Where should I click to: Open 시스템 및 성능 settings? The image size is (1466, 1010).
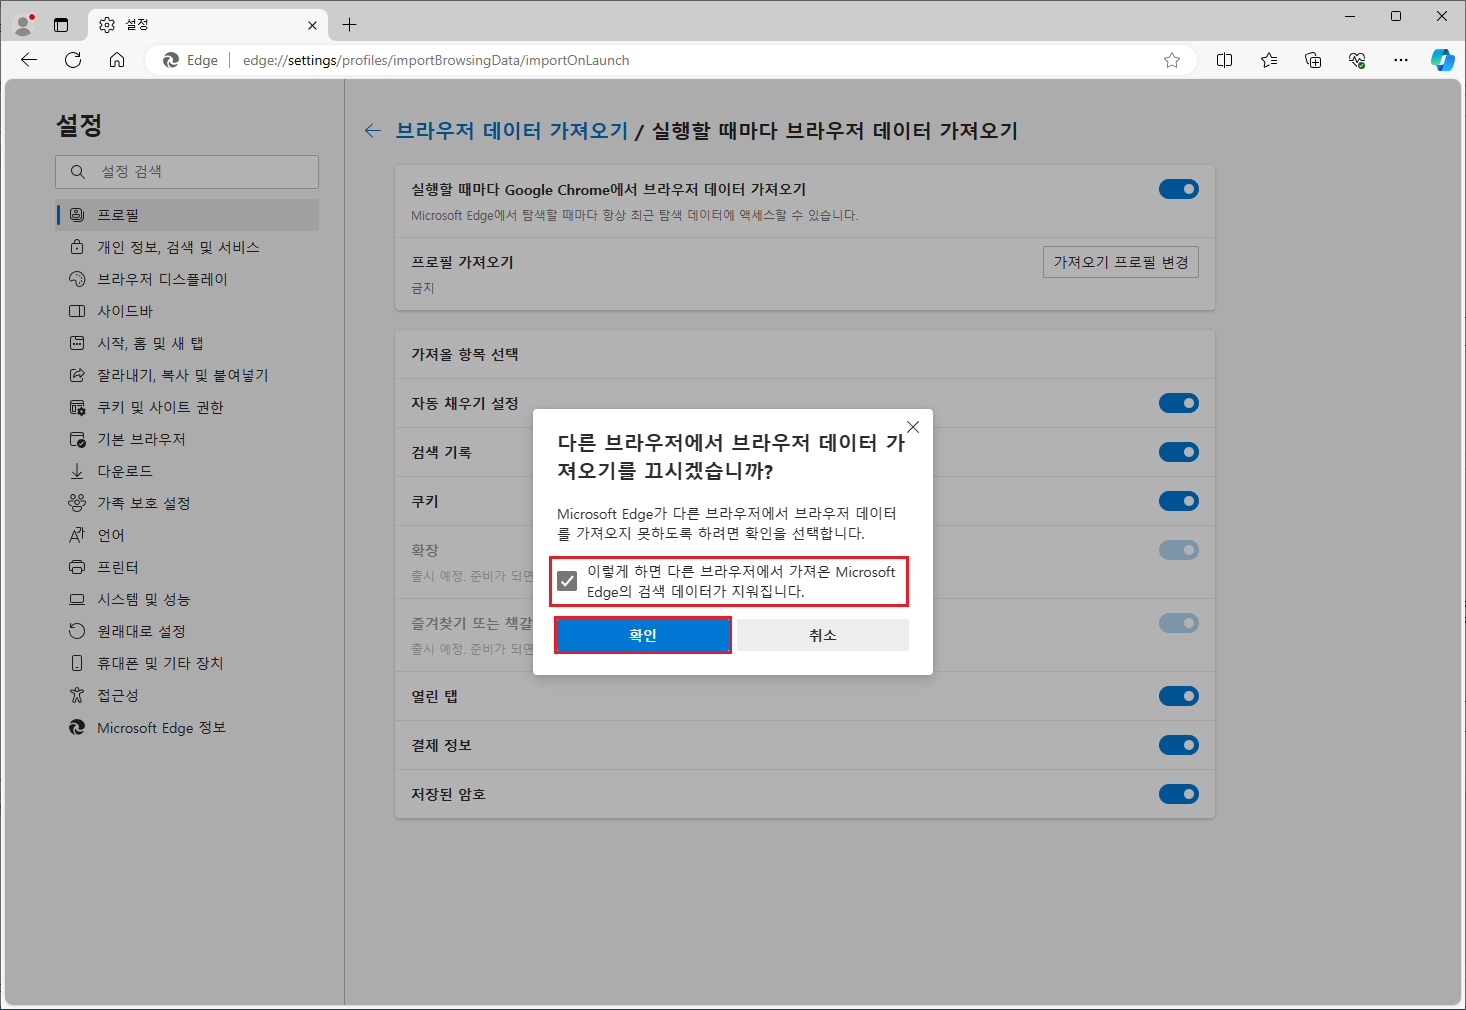(188, 599)
